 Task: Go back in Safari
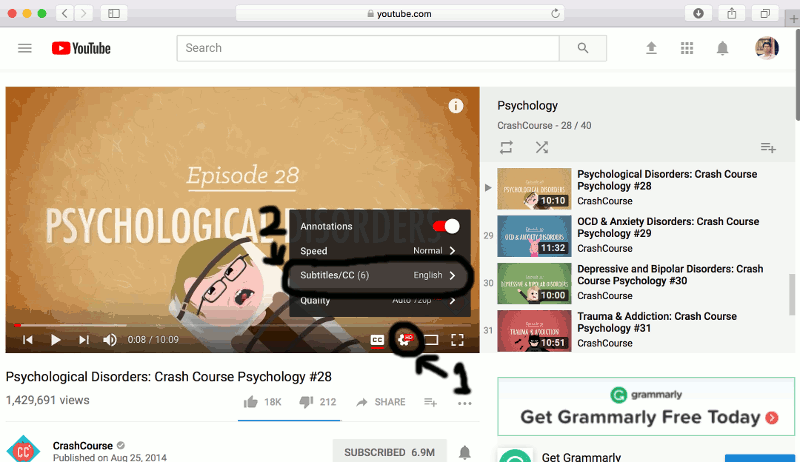pos(65,13)
